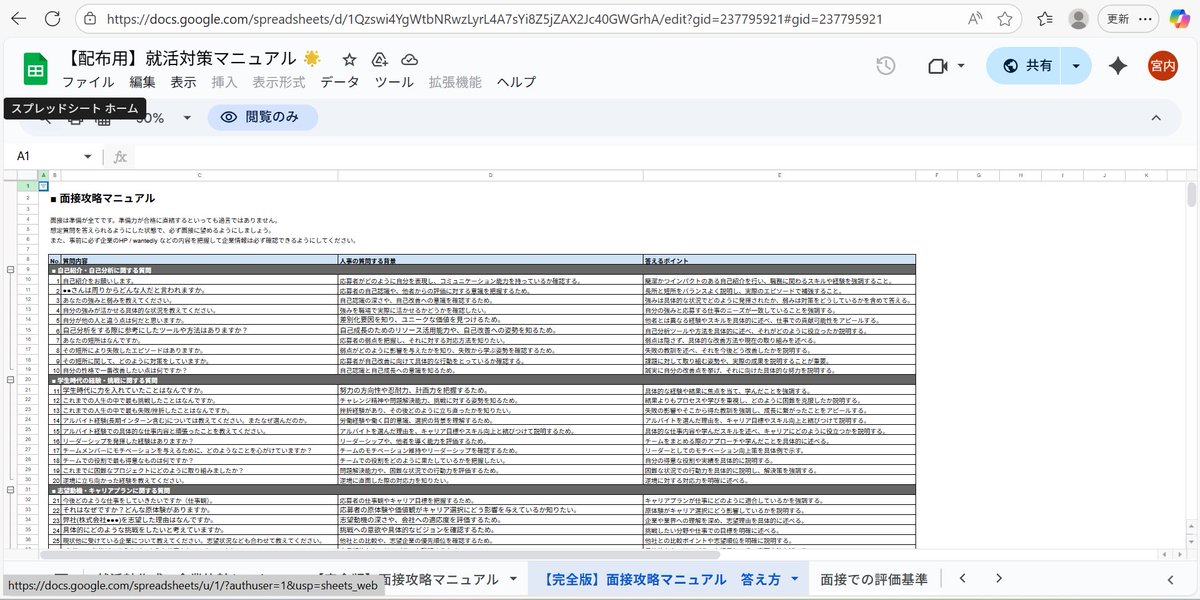Click the search icon in the toolbar
Screen dimensions: 1200x600
[44, 117]
